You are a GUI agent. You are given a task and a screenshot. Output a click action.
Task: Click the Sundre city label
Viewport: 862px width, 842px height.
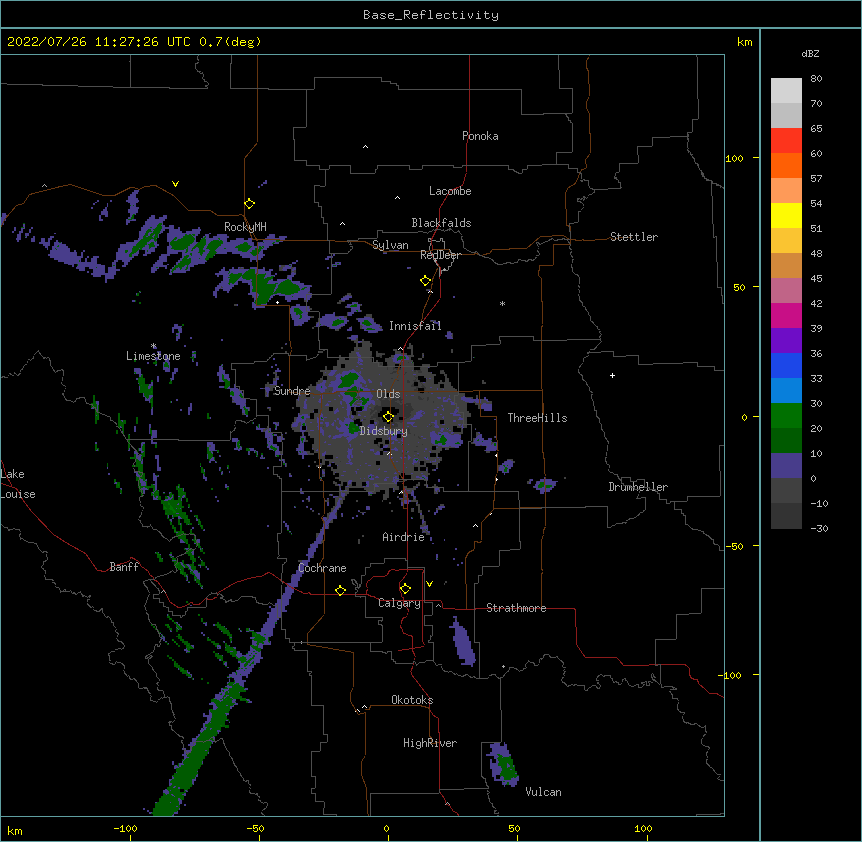(x=292, y=391)
